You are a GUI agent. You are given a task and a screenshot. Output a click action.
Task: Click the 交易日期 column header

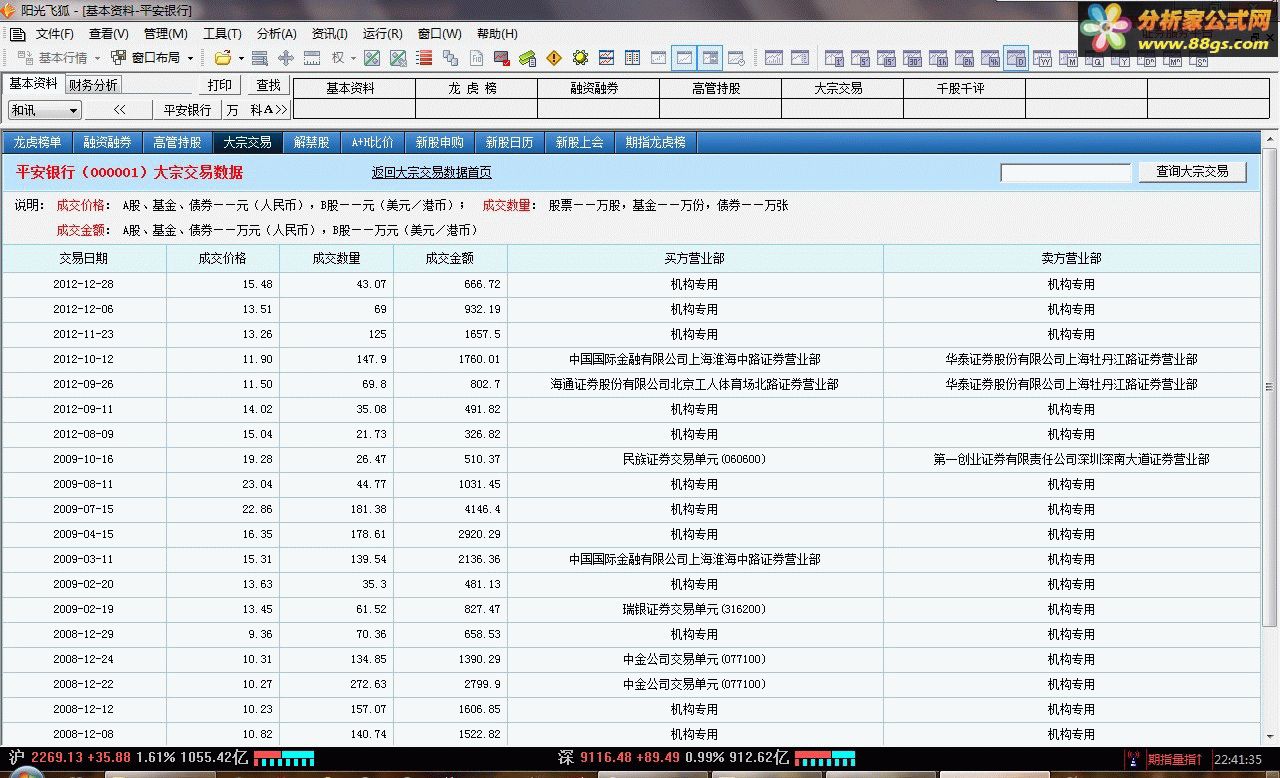pyautogui.click(x=84, y=258)
